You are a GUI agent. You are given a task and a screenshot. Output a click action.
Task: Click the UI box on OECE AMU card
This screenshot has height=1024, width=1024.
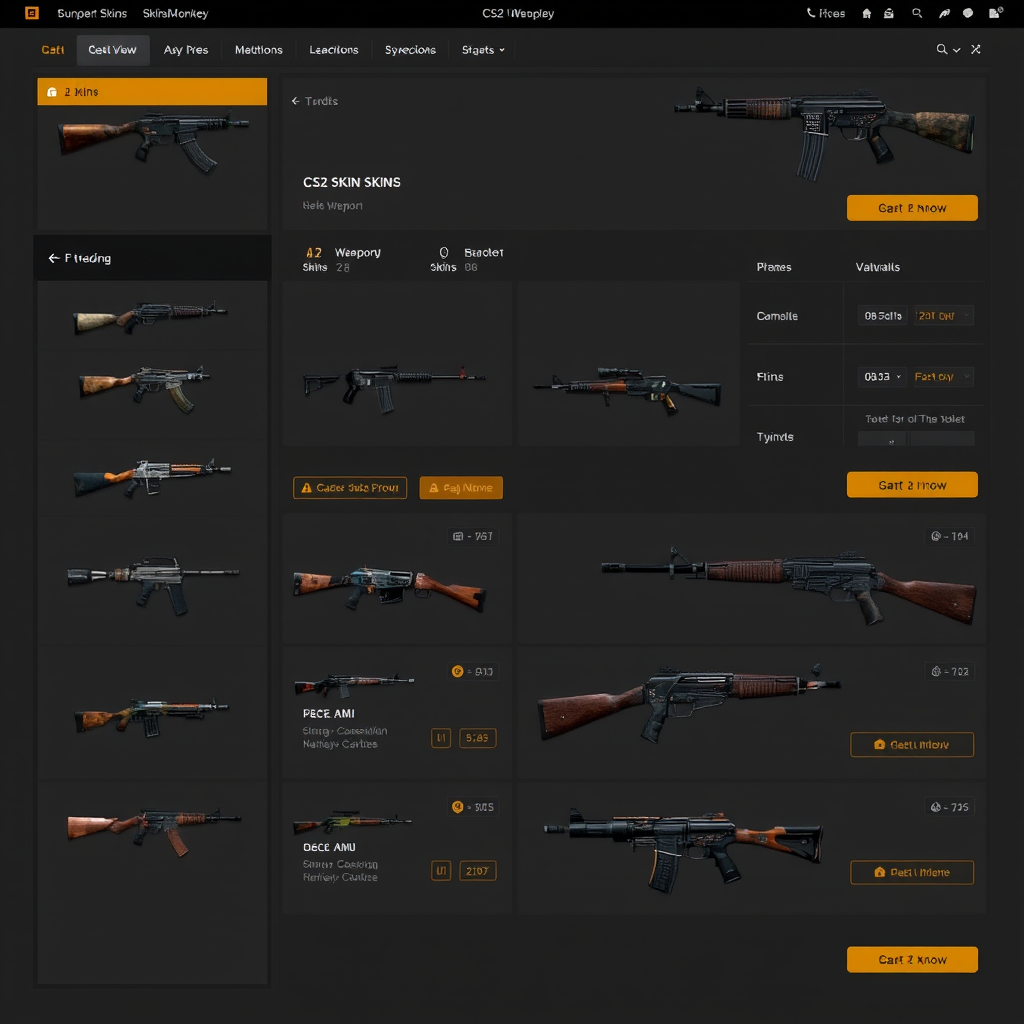441,871
